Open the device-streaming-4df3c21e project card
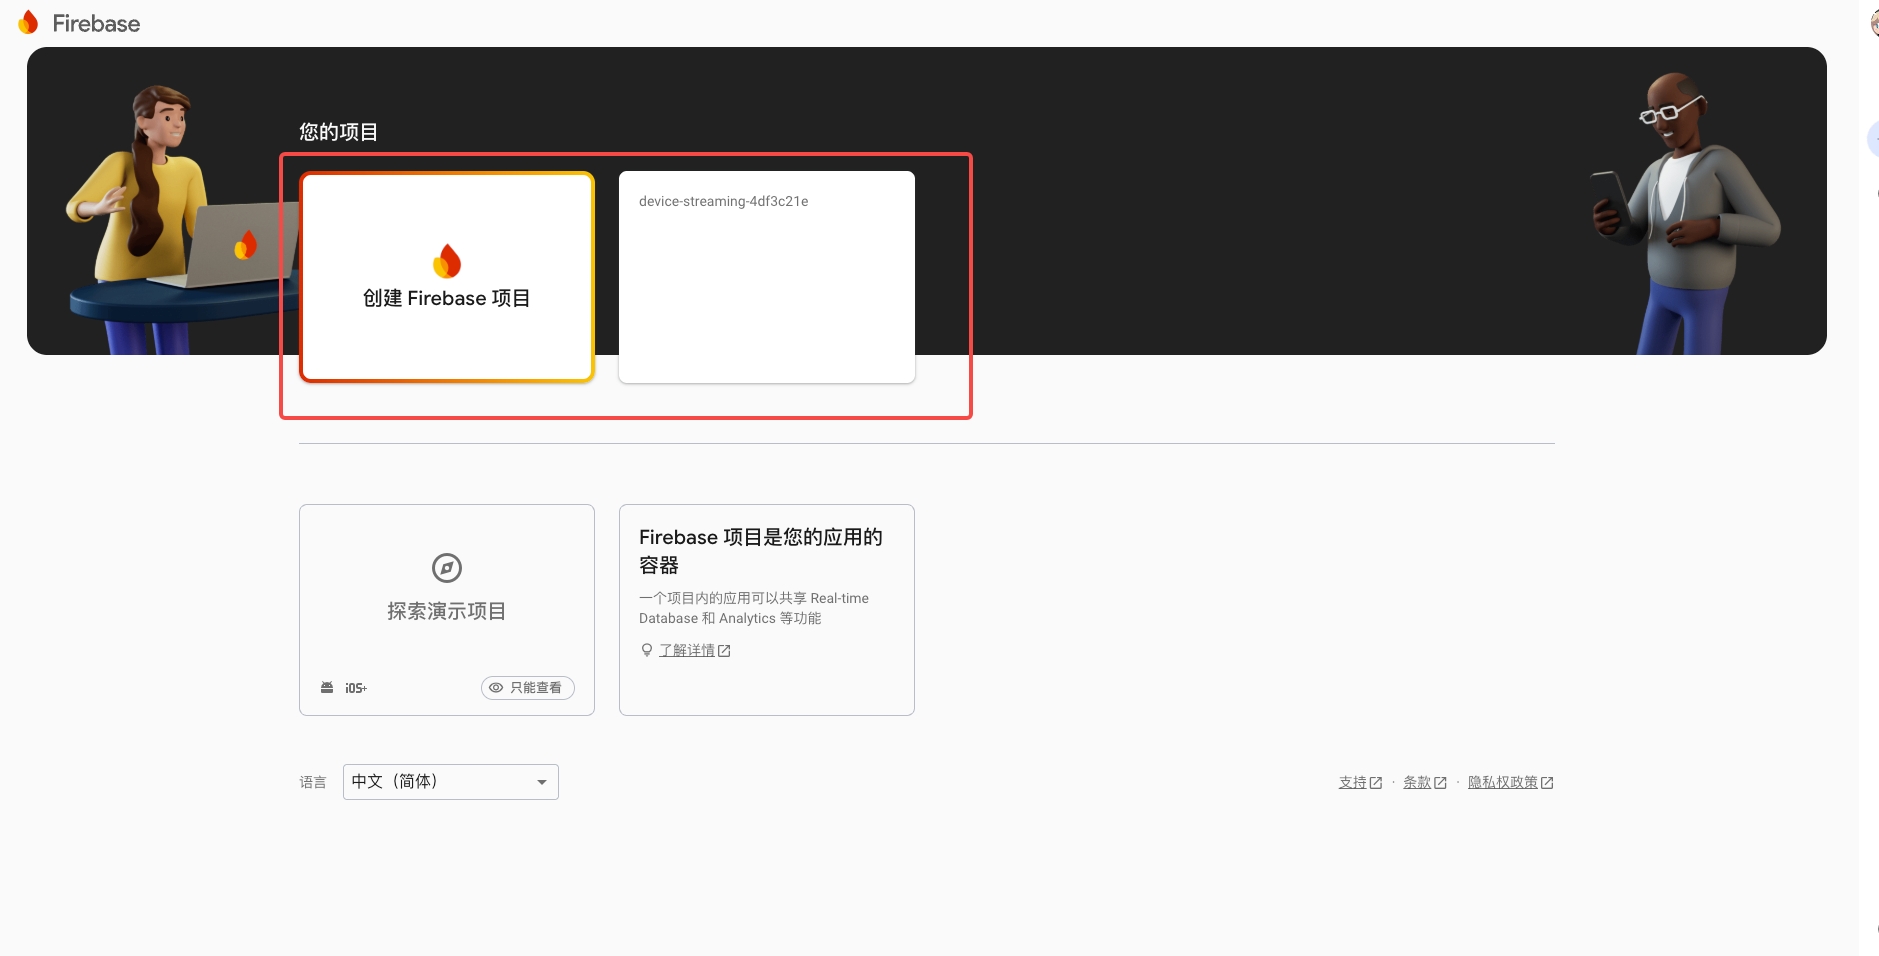The width and height of the screenshot is (1879, 956). [x=767, y=277]
